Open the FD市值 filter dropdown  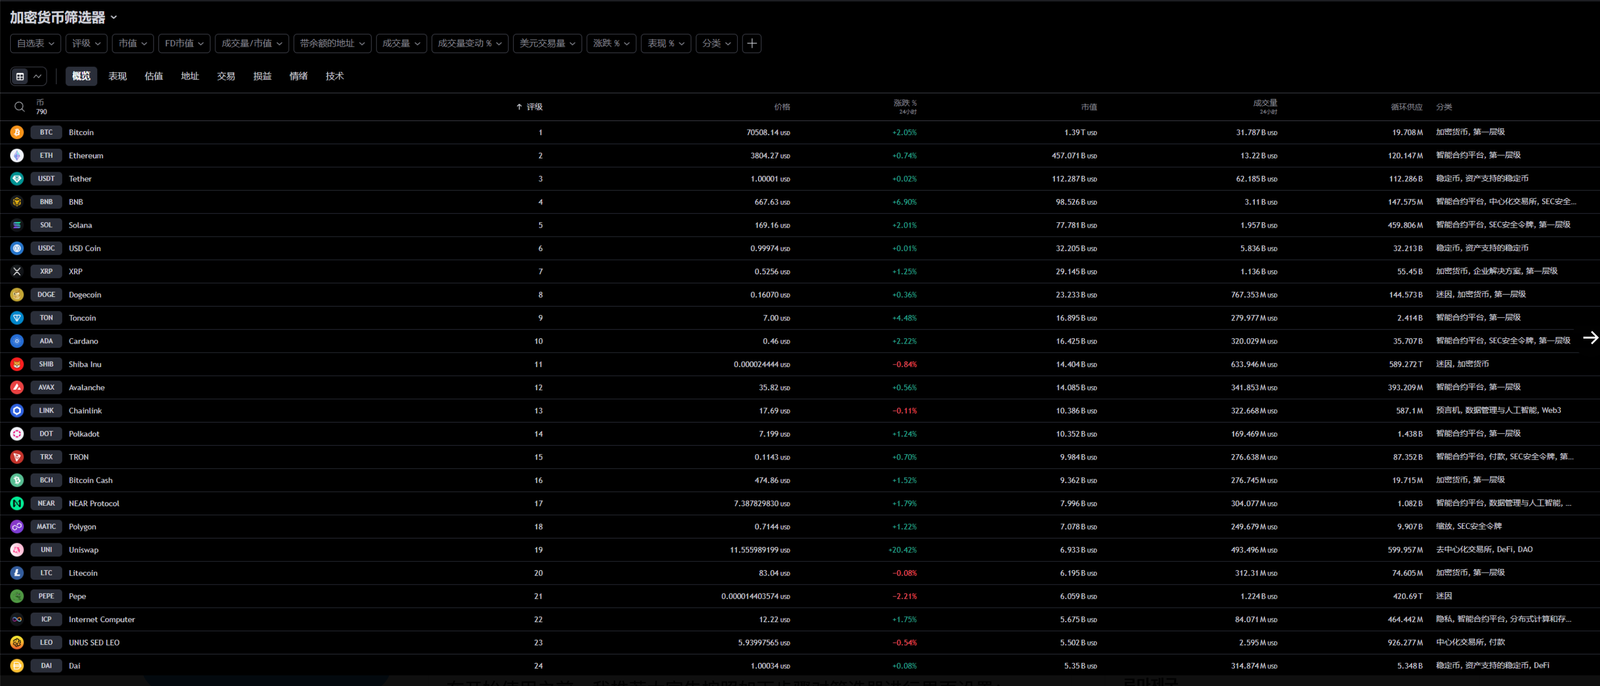[x=184, y=43]
